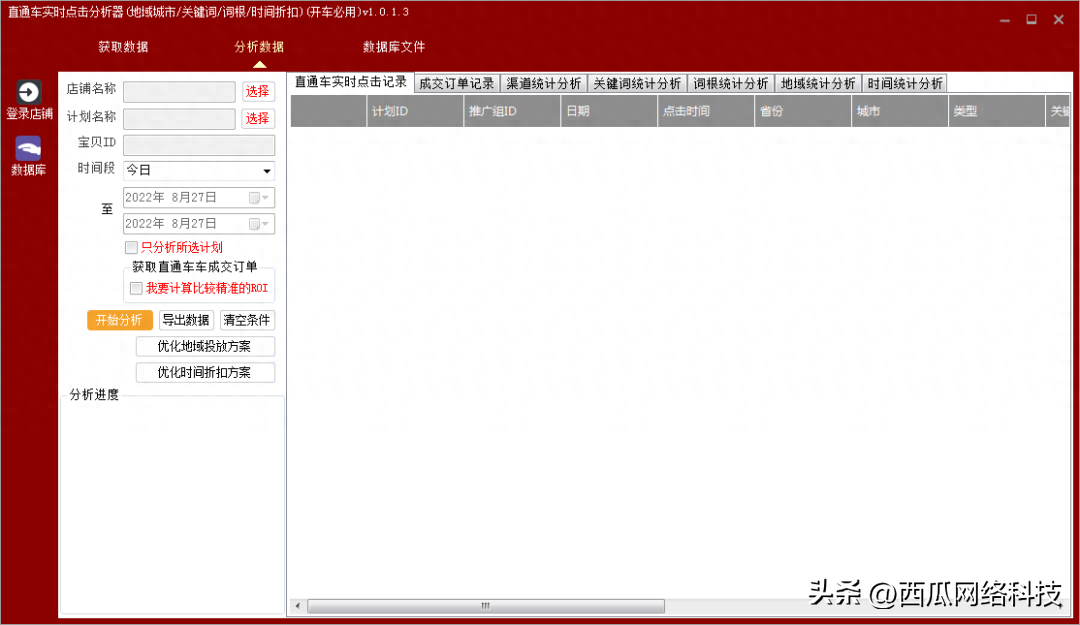This screenshot has height=625, width=1080.
Task: Click the 导出数据 button
Action: pos(186,320)
